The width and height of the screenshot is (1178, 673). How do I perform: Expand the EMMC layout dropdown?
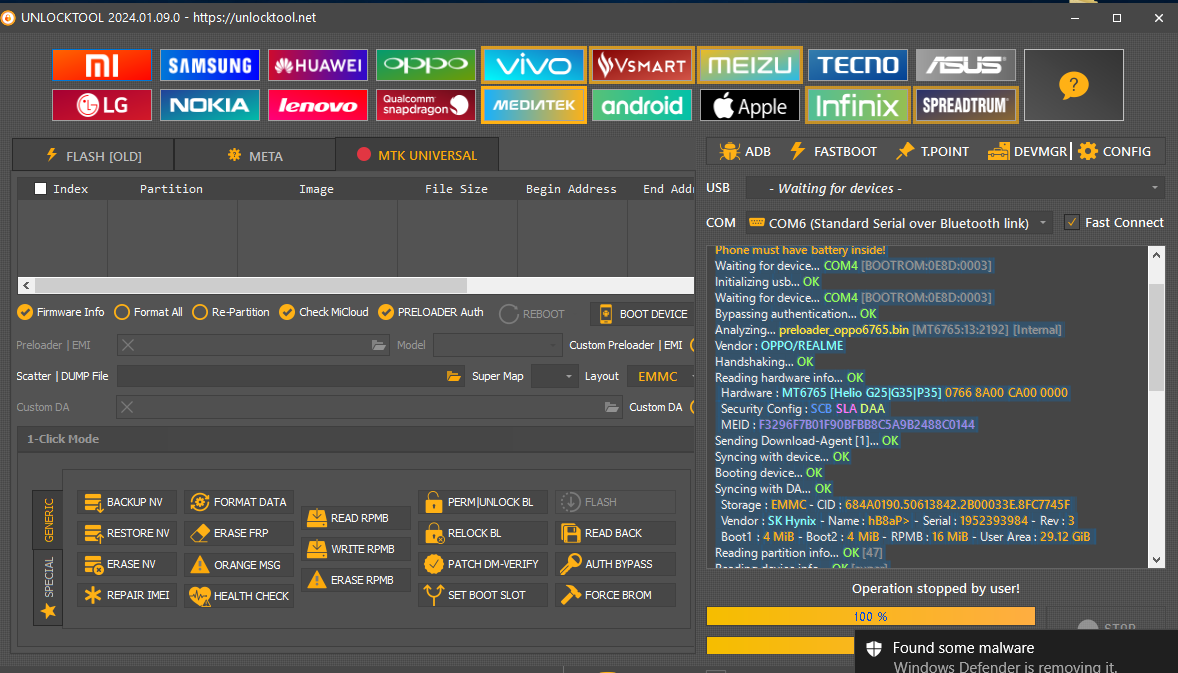(x=664, y=377)
